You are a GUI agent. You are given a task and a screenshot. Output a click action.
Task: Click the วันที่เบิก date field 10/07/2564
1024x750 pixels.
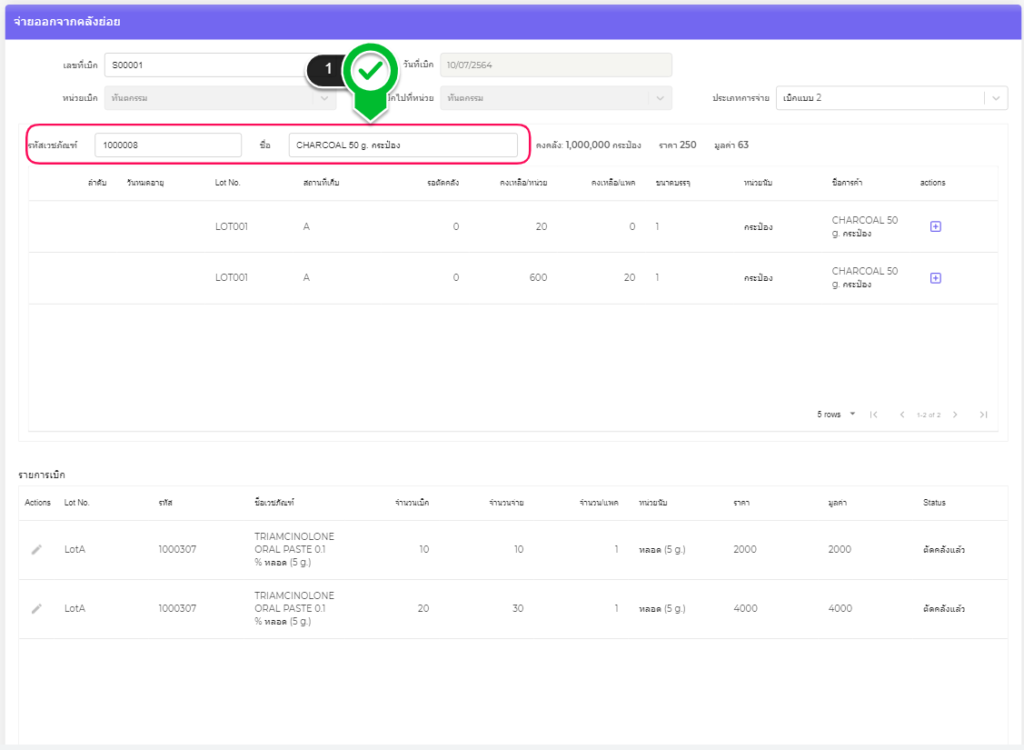[555, 65]
